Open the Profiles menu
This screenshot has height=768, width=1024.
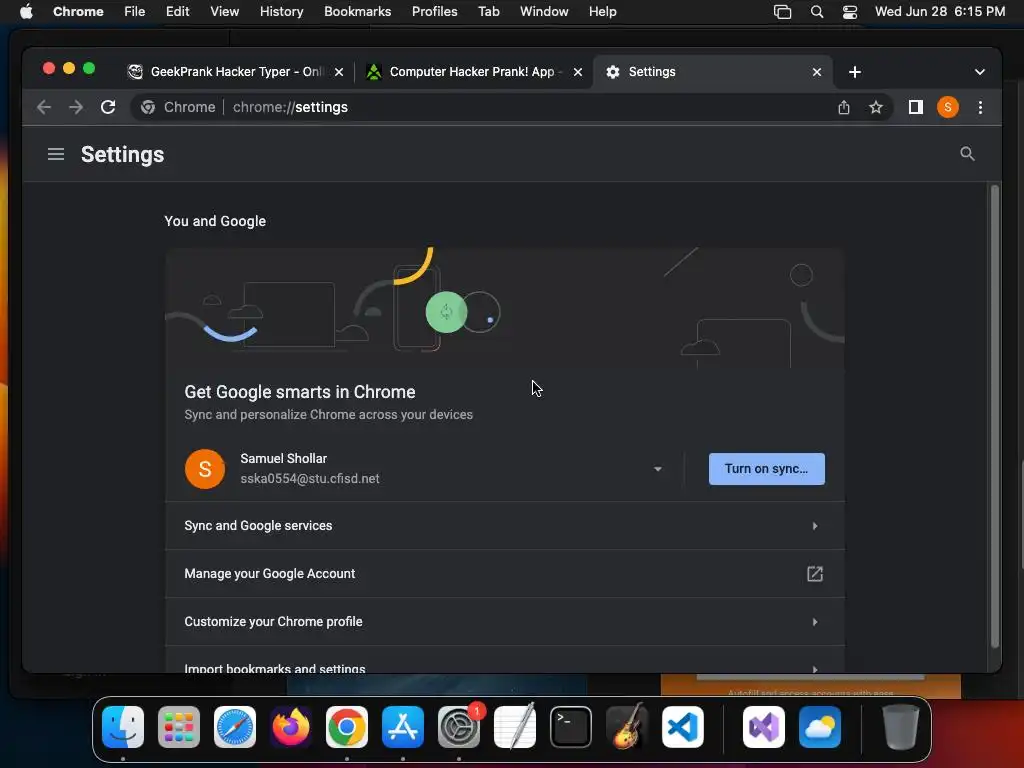click(x=434, y=12)
